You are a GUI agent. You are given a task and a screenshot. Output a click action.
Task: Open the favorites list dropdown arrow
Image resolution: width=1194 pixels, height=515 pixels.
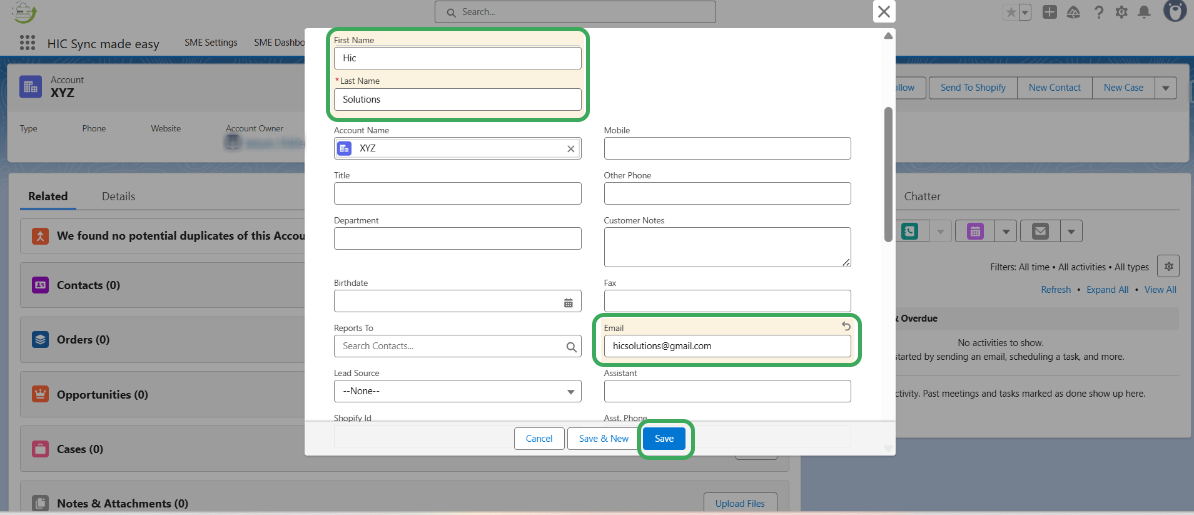coord(1025,12)
